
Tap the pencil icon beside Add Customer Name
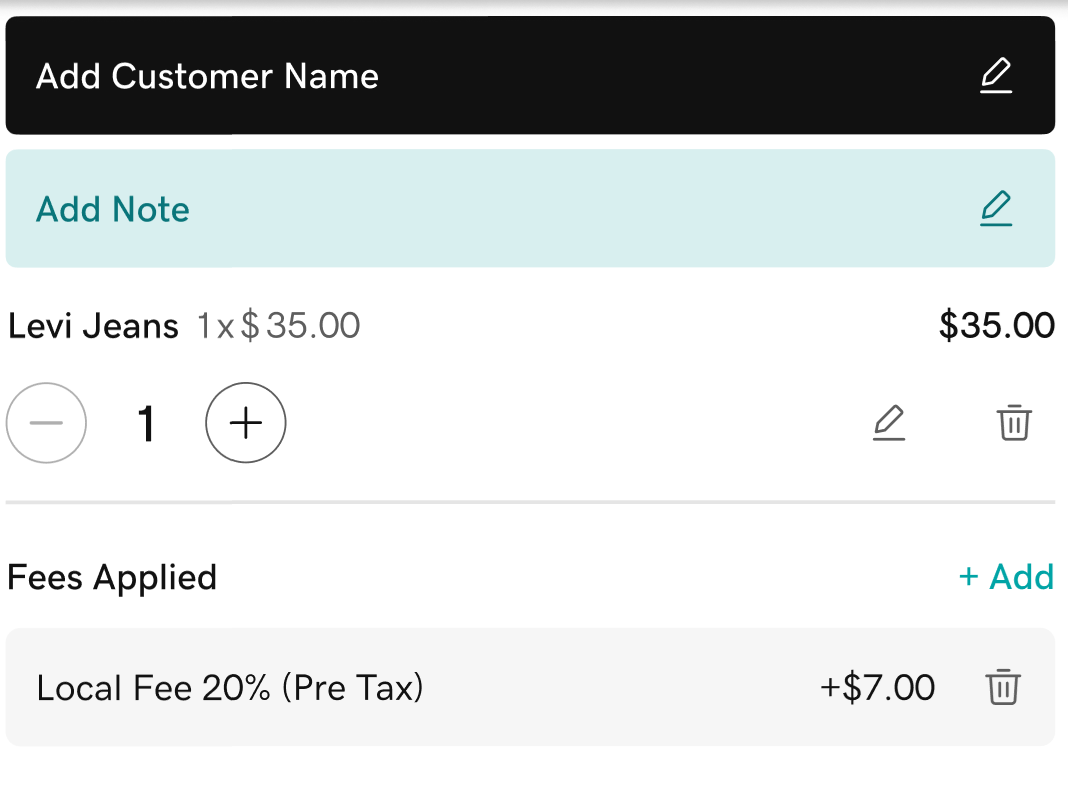coord(995,76)
